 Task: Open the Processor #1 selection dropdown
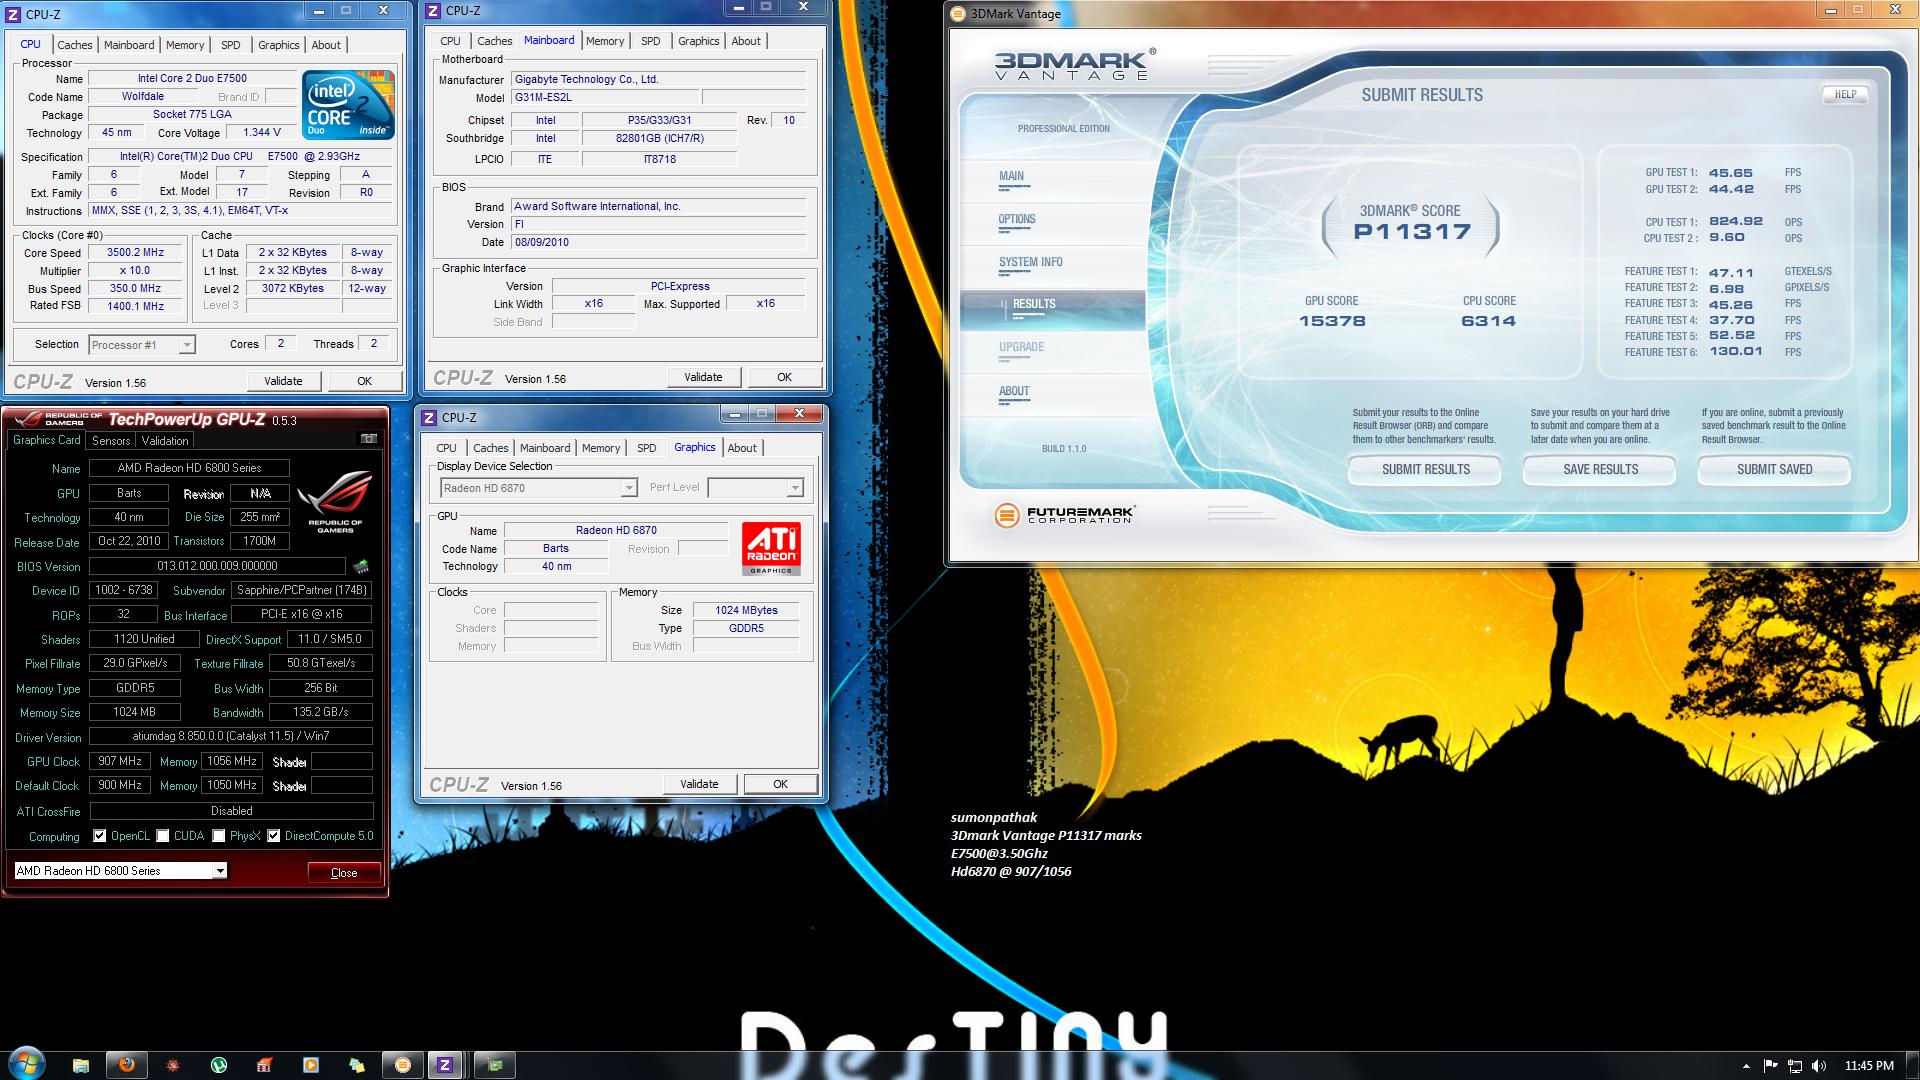pos(141,345)
